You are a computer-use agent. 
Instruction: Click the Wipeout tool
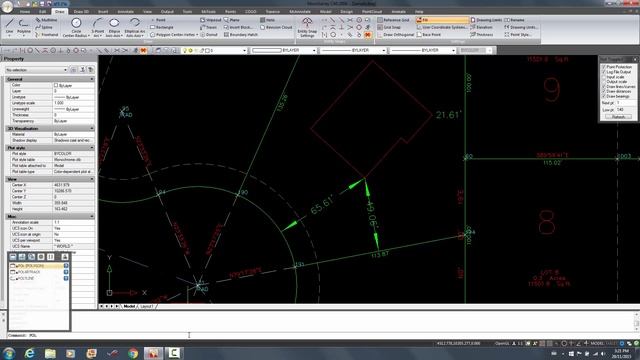[210, 20]
